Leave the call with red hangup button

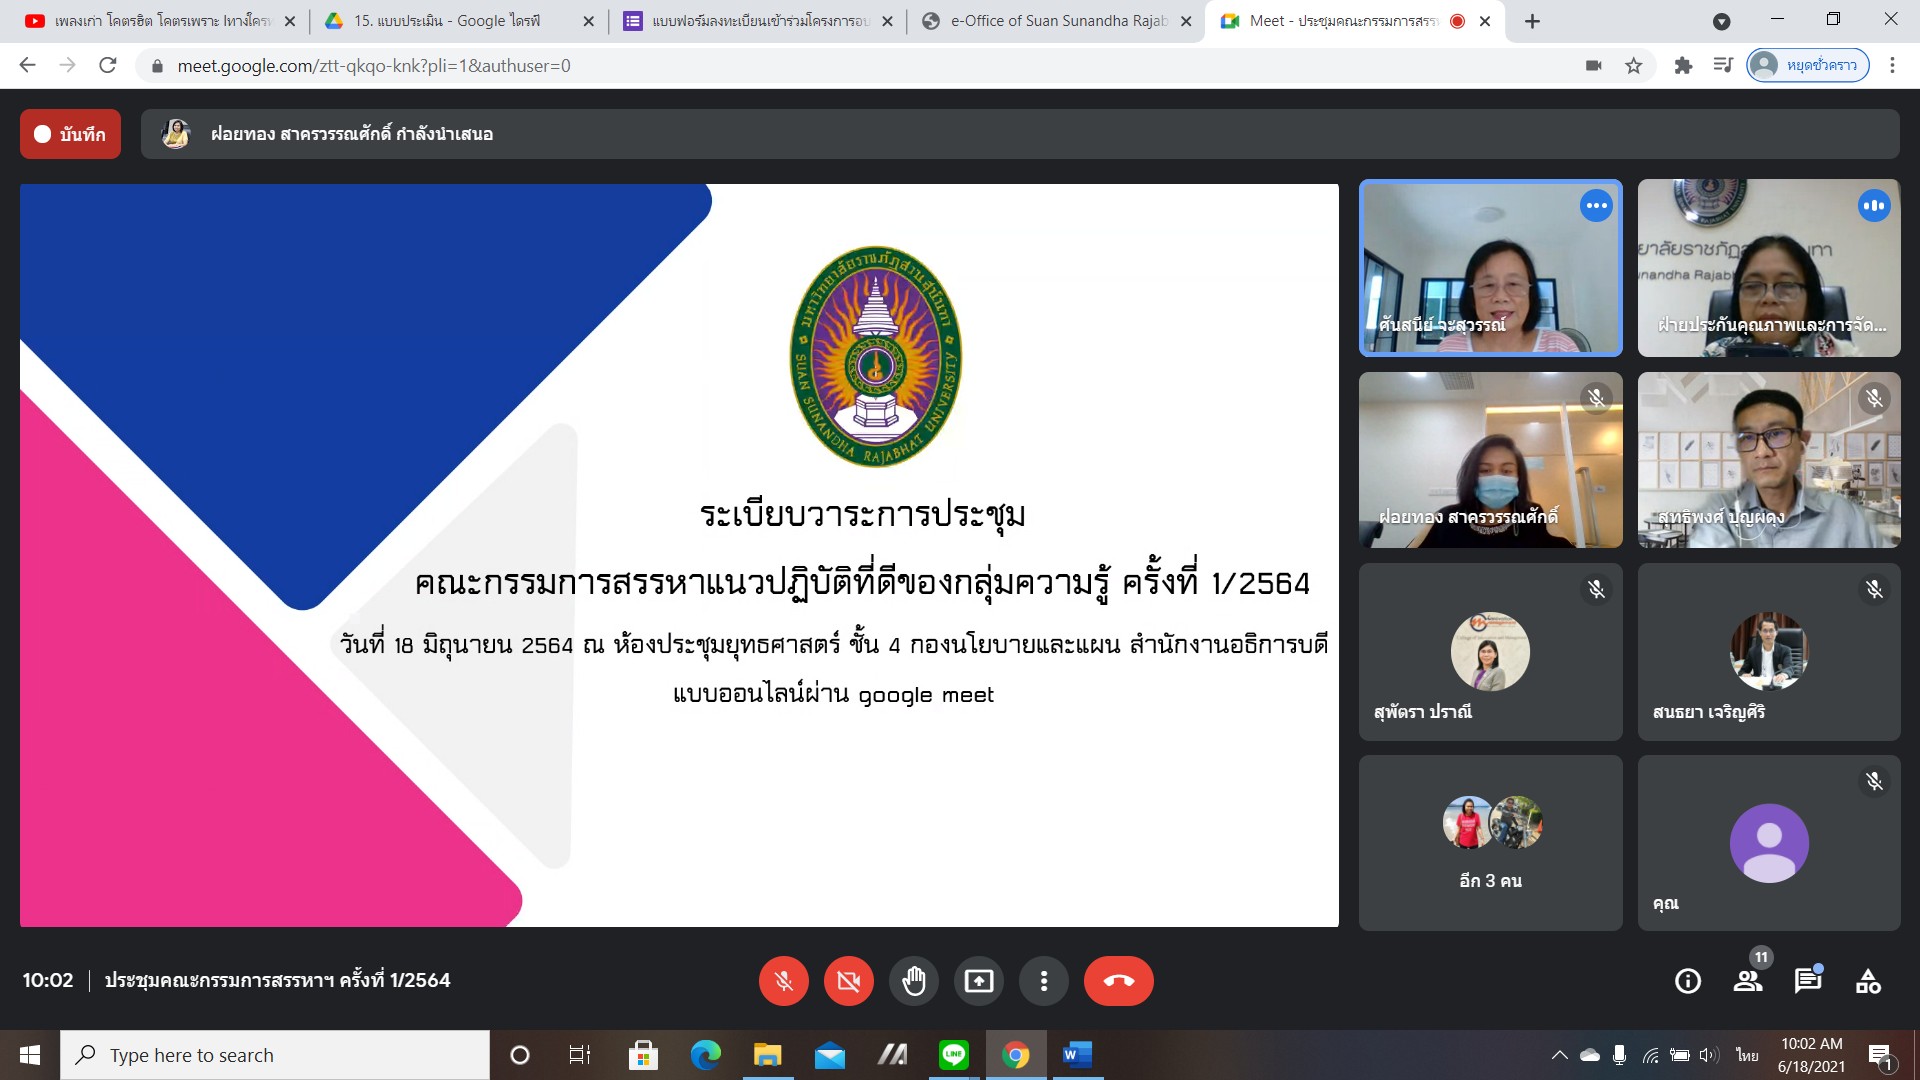tap(1118, 981)
